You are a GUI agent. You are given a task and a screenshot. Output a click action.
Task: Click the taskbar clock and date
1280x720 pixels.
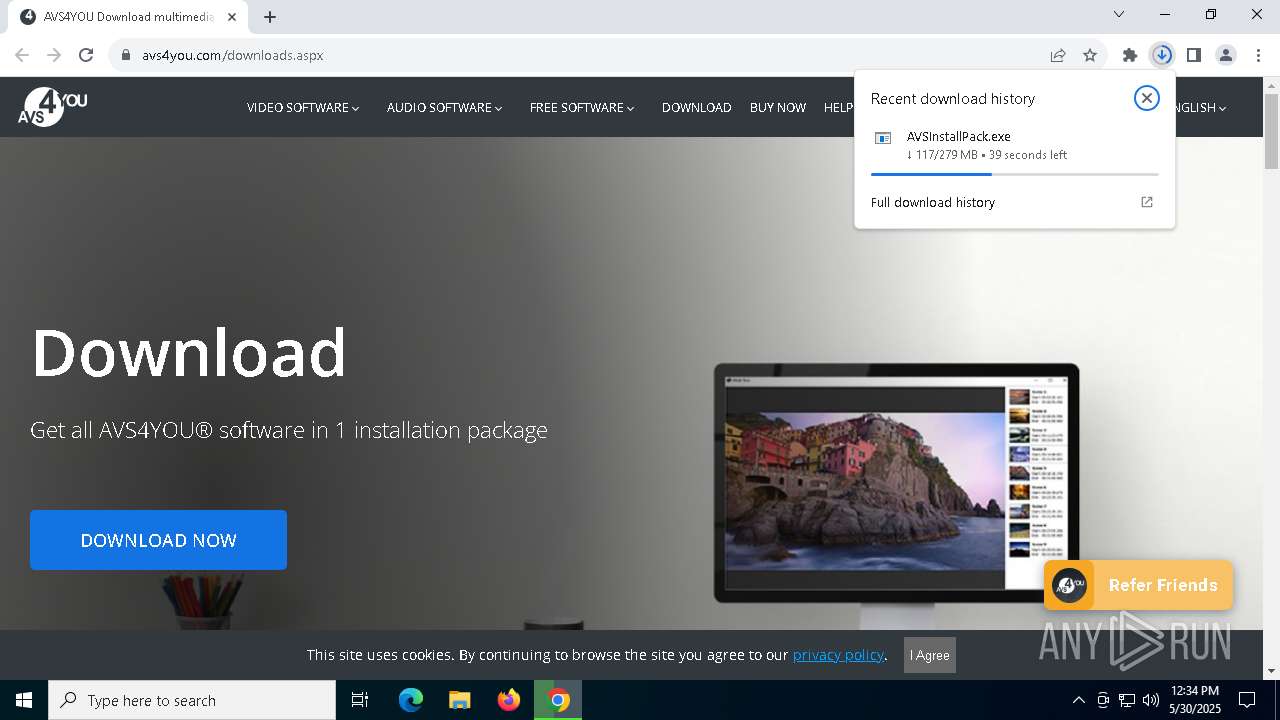[1195, 700]
